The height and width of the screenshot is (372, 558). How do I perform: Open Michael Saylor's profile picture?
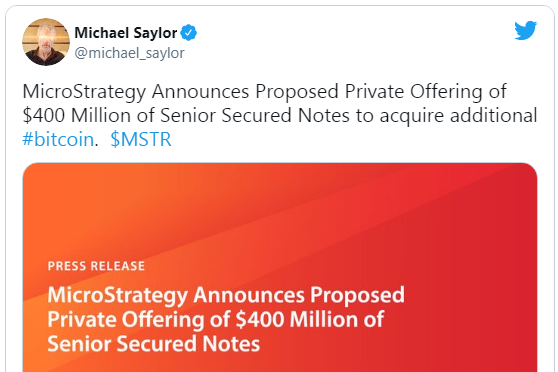[46, 42]
